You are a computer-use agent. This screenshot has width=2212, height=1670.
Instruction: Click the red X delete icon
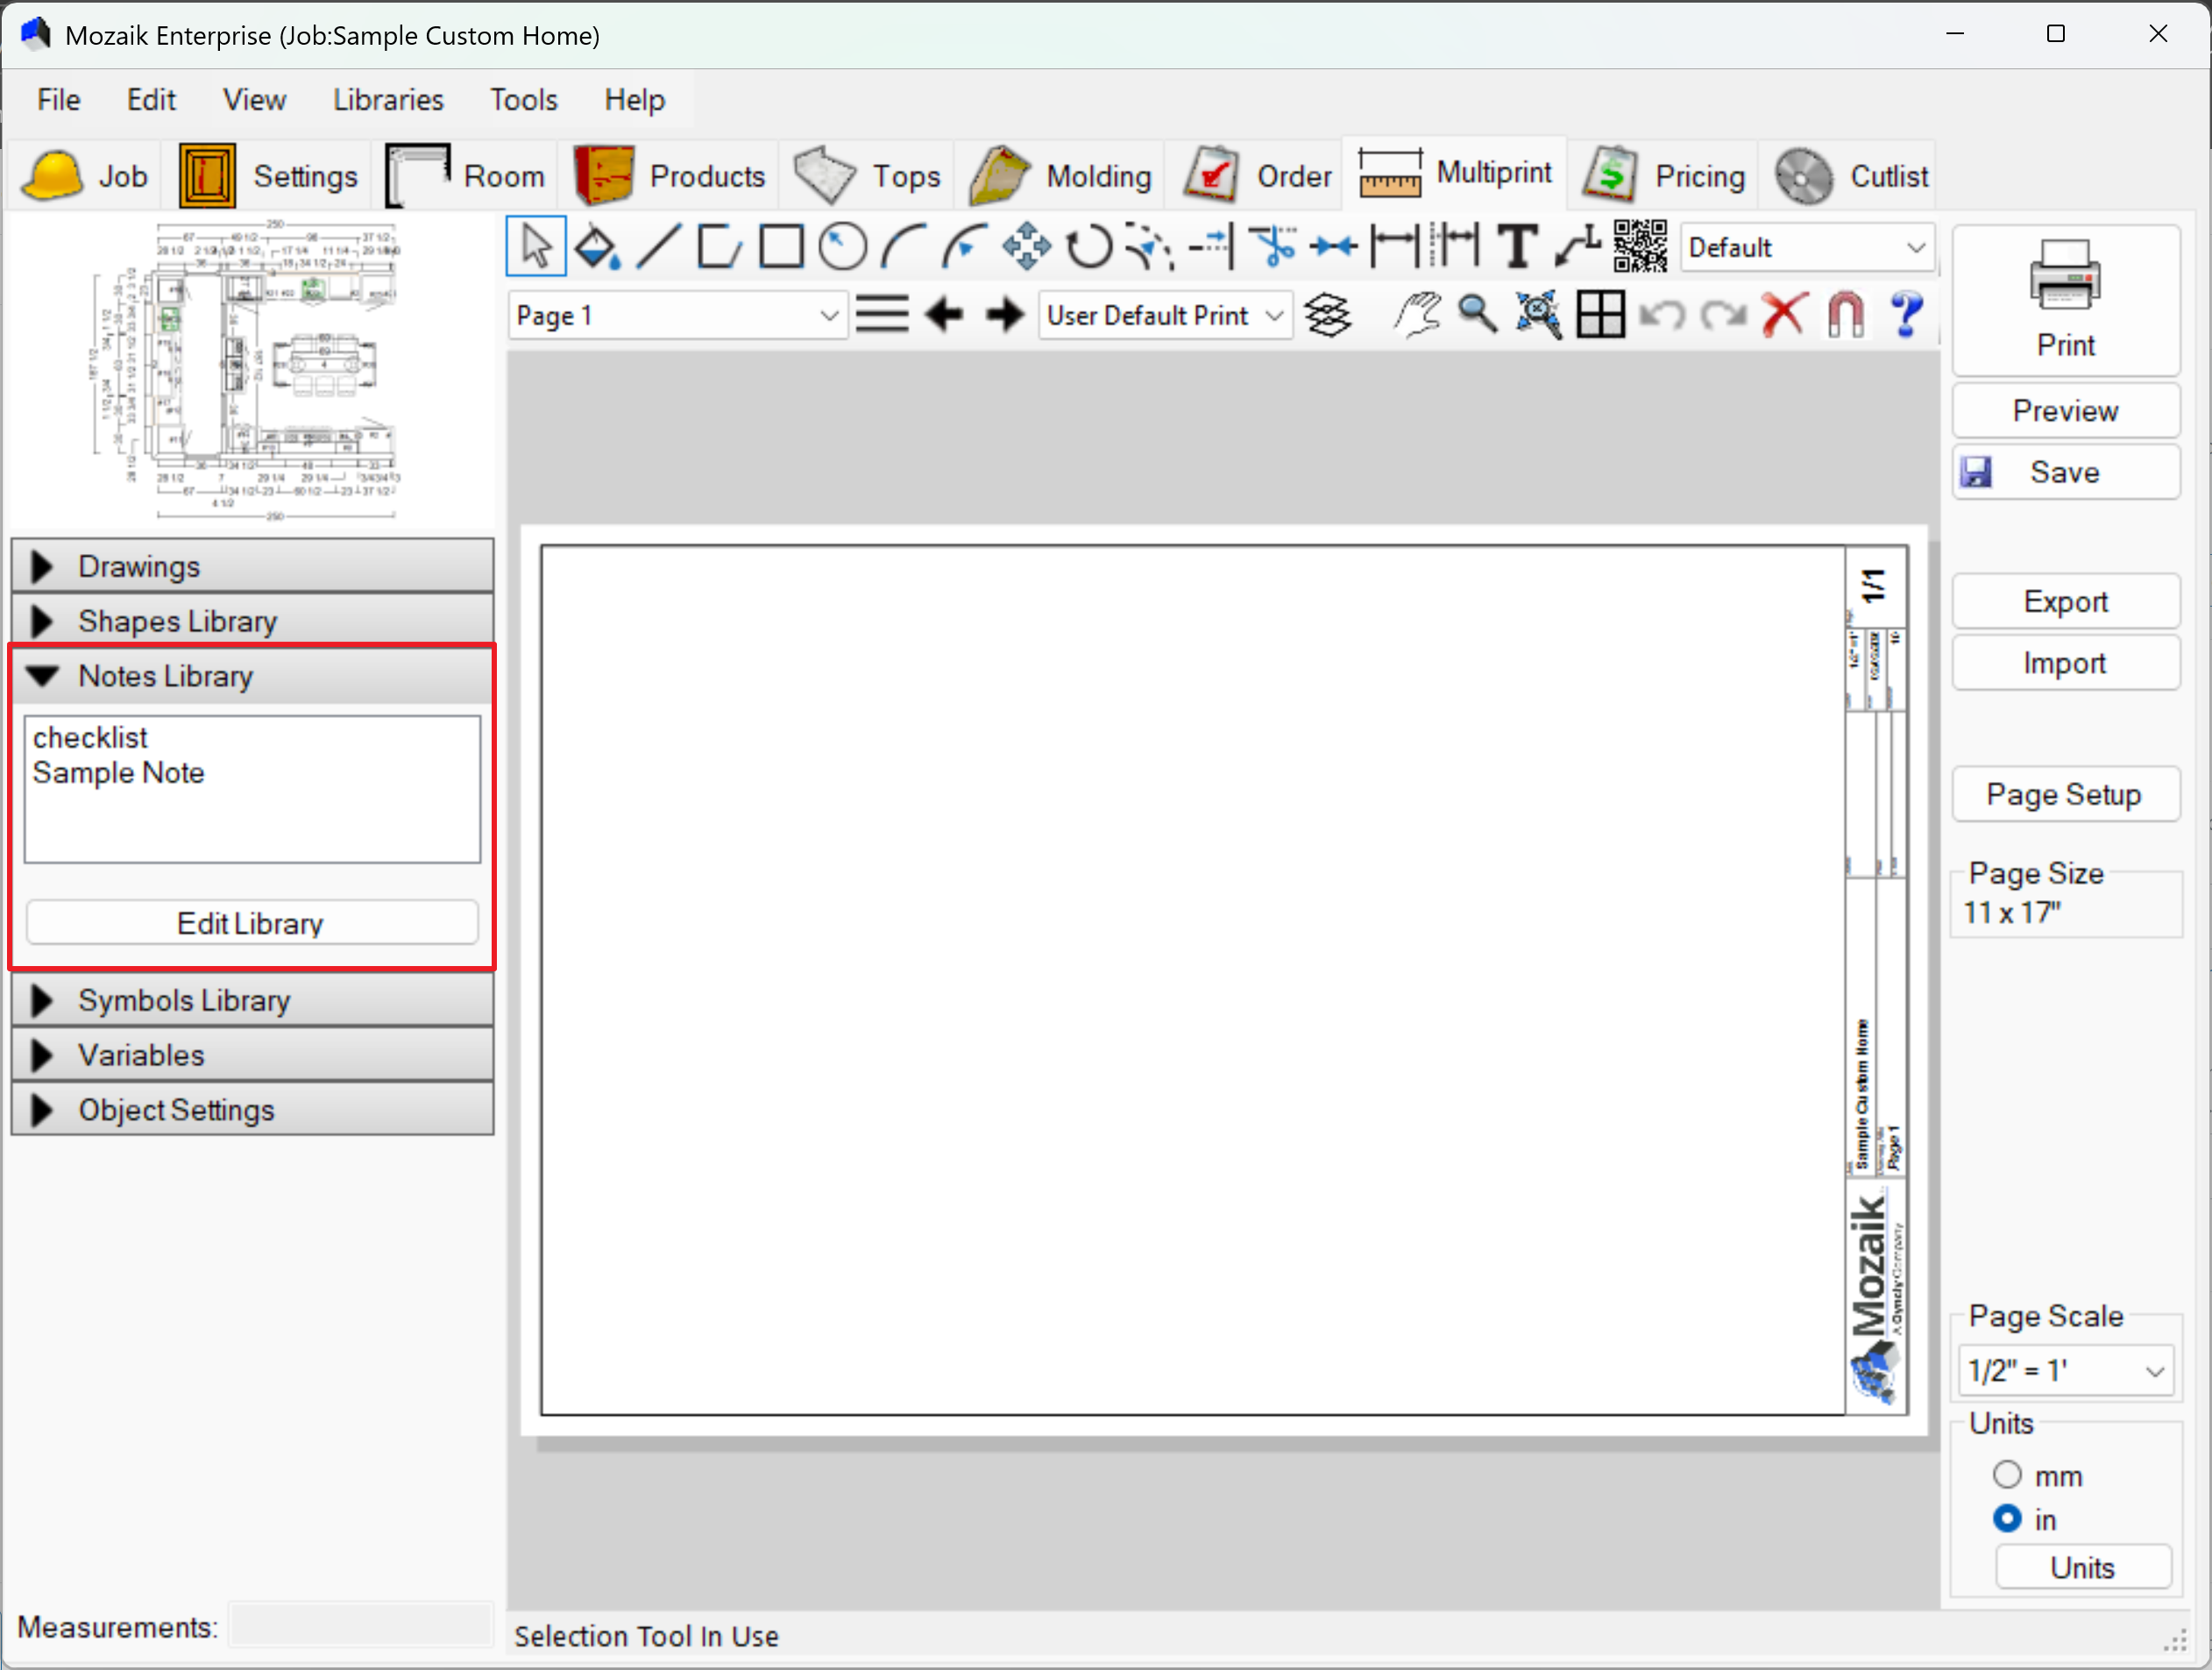point(1784,316)
